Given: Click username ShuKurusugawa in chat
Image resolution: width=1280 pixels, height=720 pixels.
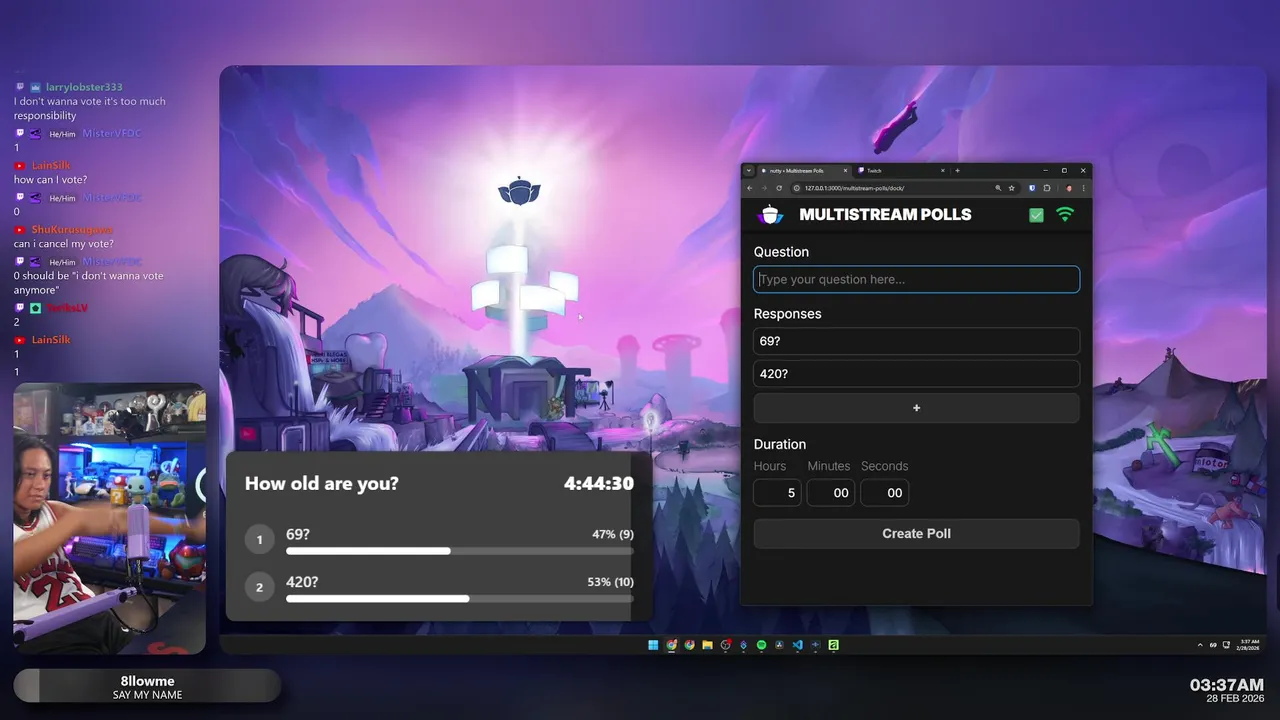Looking at the screenshot, I should [x=72, y=230].
